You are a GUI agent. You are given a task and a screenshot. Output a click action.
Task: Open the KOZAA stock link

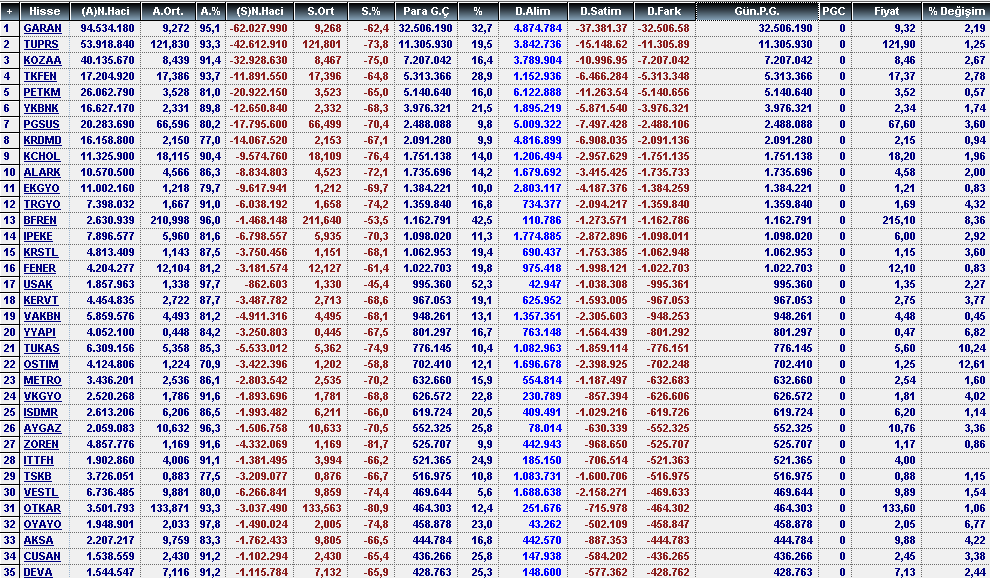(42, 60)
